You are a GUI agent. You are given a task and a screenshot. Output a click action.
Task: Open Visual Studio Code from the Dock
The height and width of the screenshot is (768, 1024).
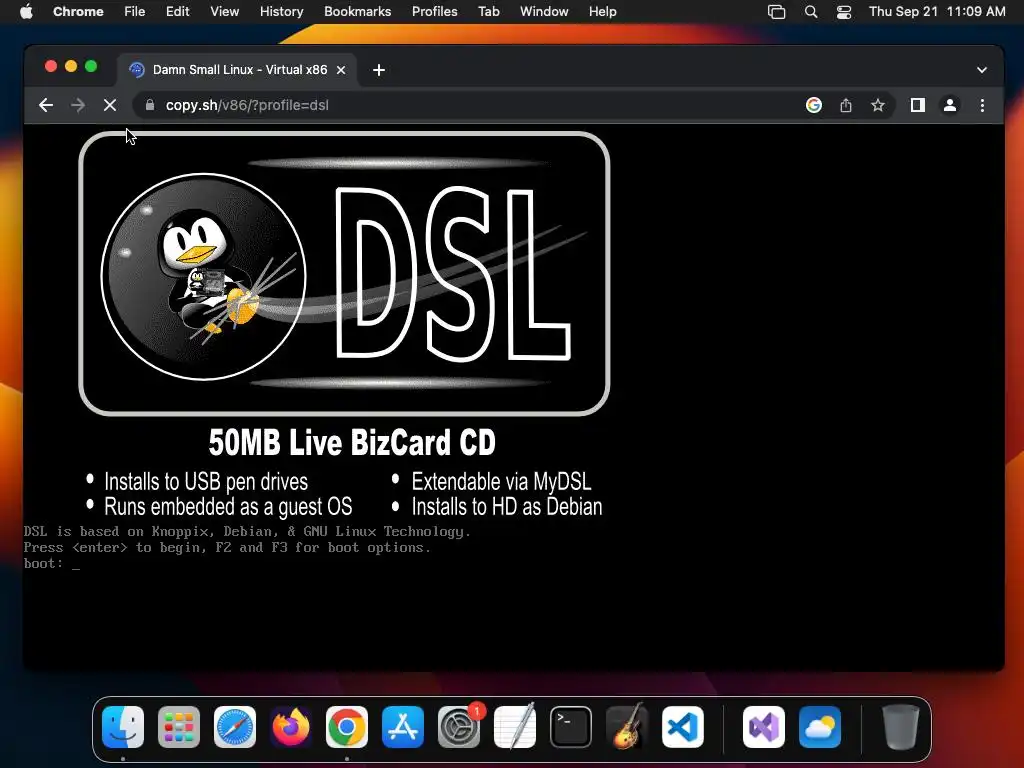pos(683,727)
